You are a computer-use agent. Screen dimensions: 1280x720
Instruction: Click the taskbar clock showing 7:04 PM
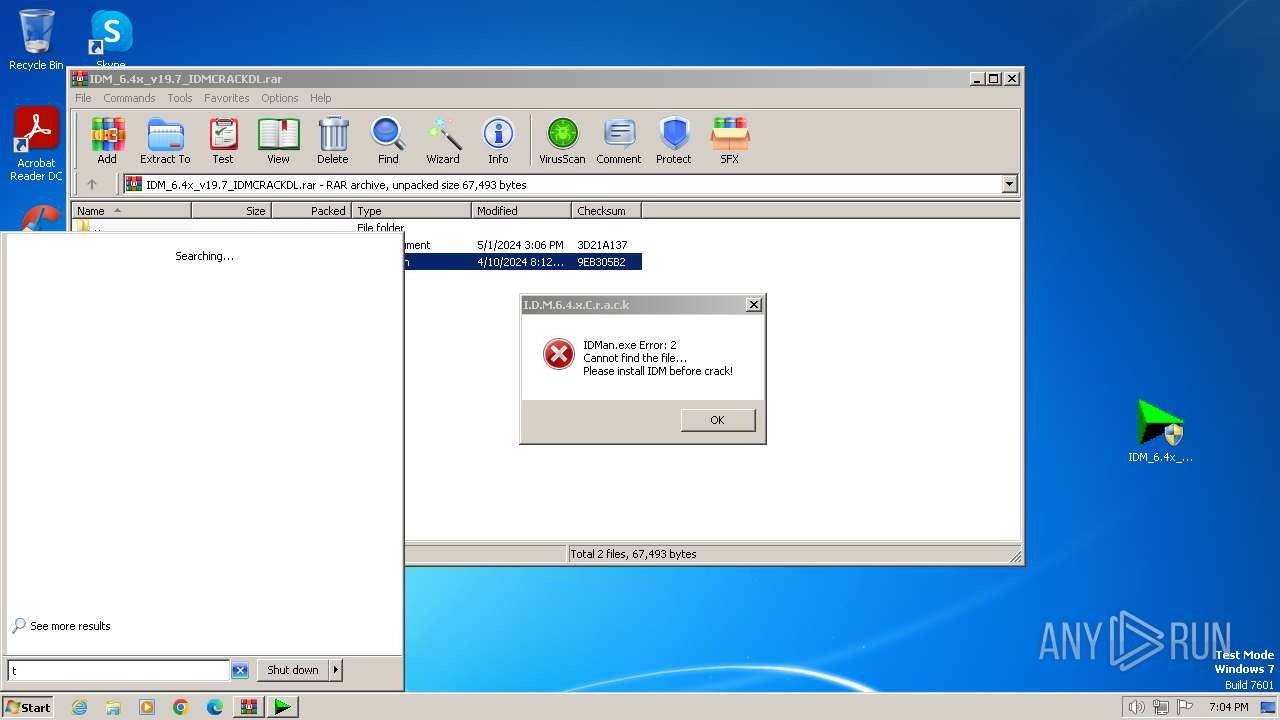tap(1228, 707)
